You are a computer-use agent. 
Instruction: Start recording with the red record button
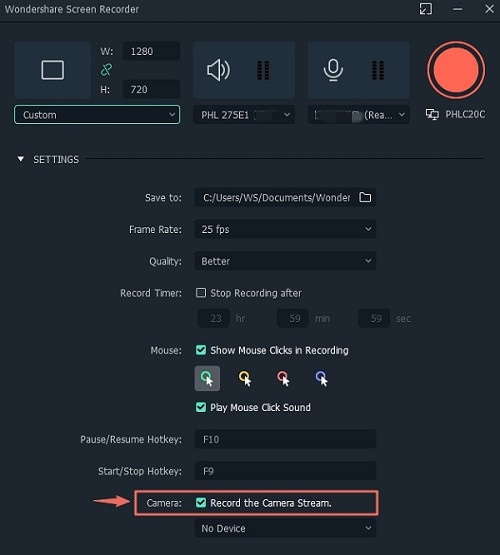pyautogui.click(x=456, y=70)
